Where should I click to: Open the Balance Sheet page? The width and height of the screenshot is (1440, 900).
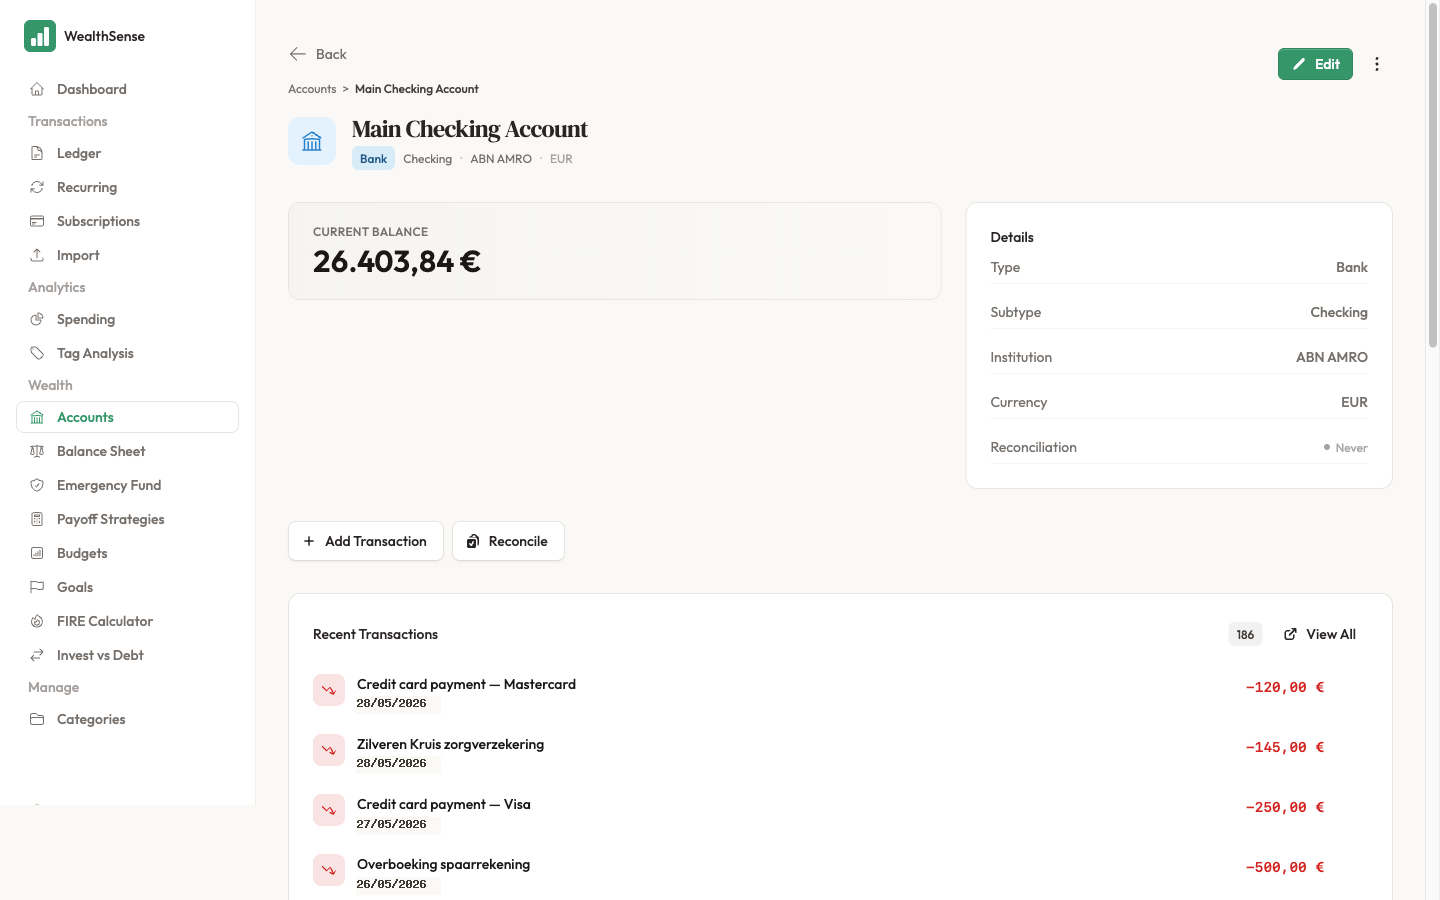pos(127,451)
